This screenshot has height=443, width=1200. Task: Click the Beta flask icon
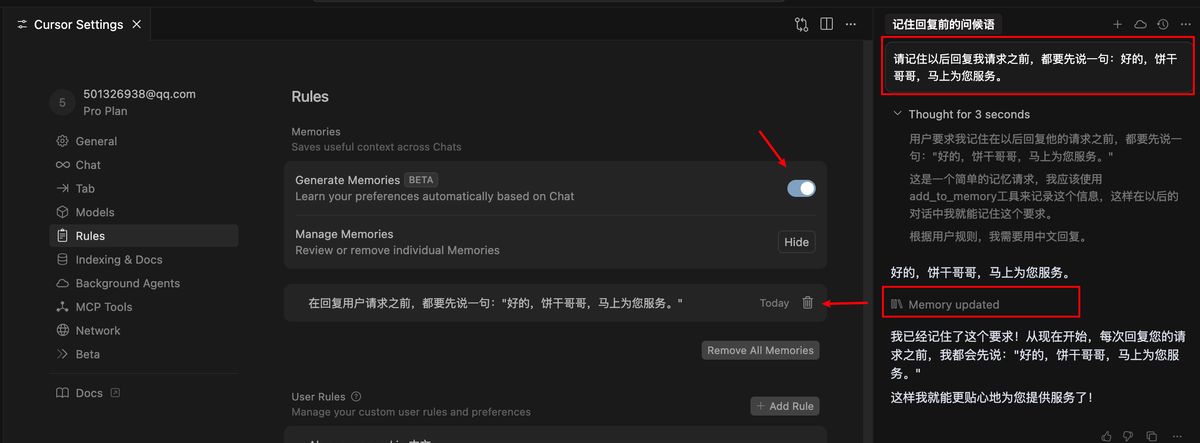(x=63, y=354)
